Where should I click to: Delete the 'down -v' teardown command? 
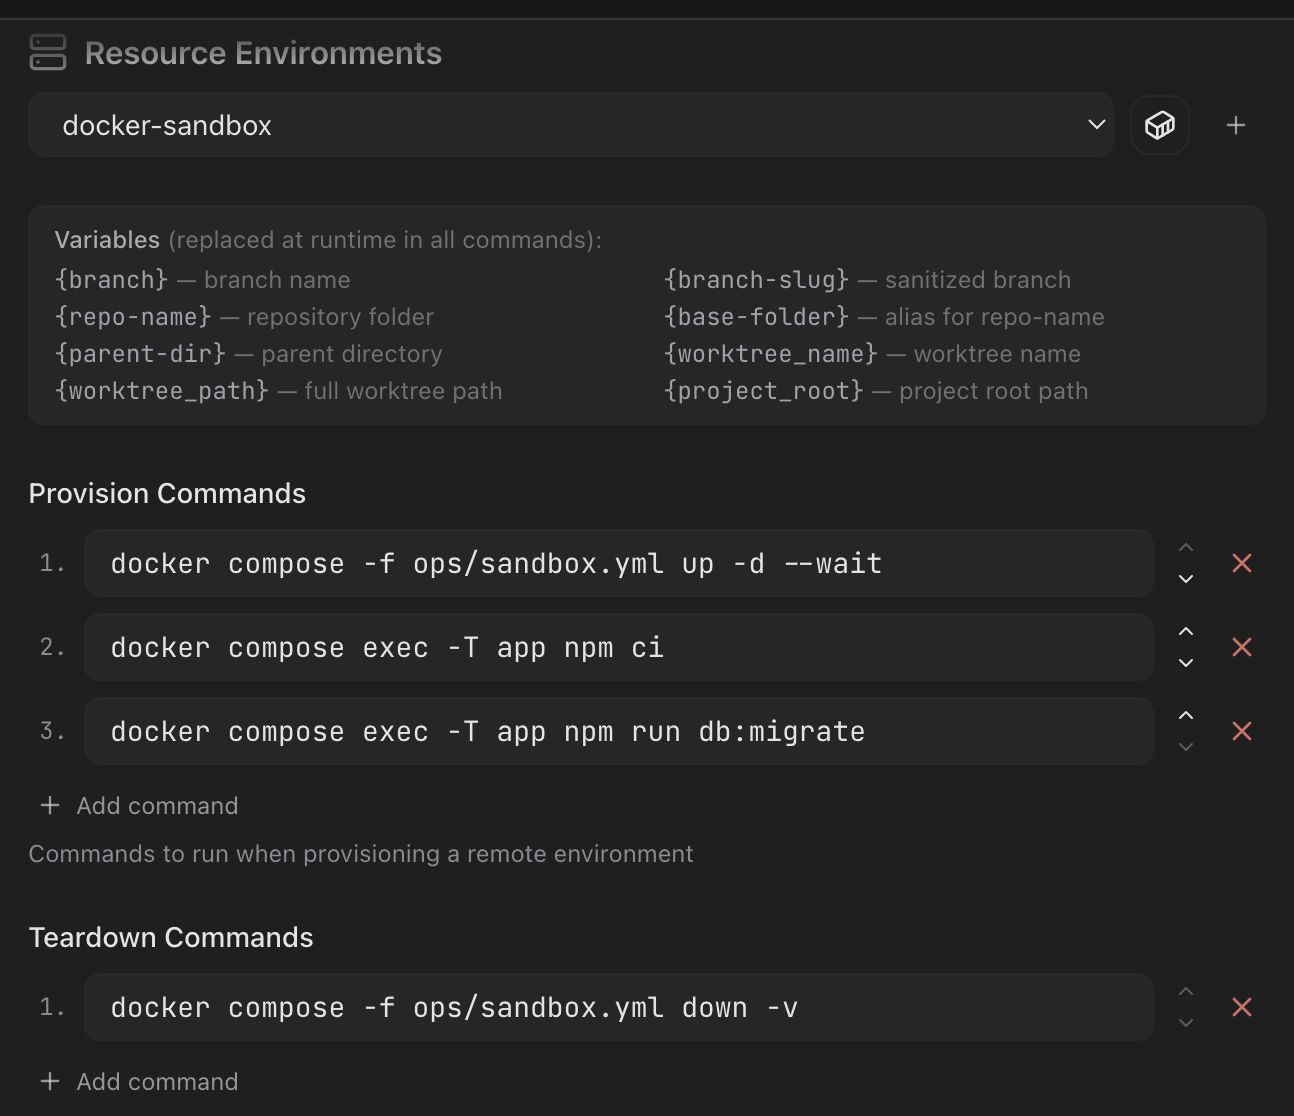(1242, 1007)
